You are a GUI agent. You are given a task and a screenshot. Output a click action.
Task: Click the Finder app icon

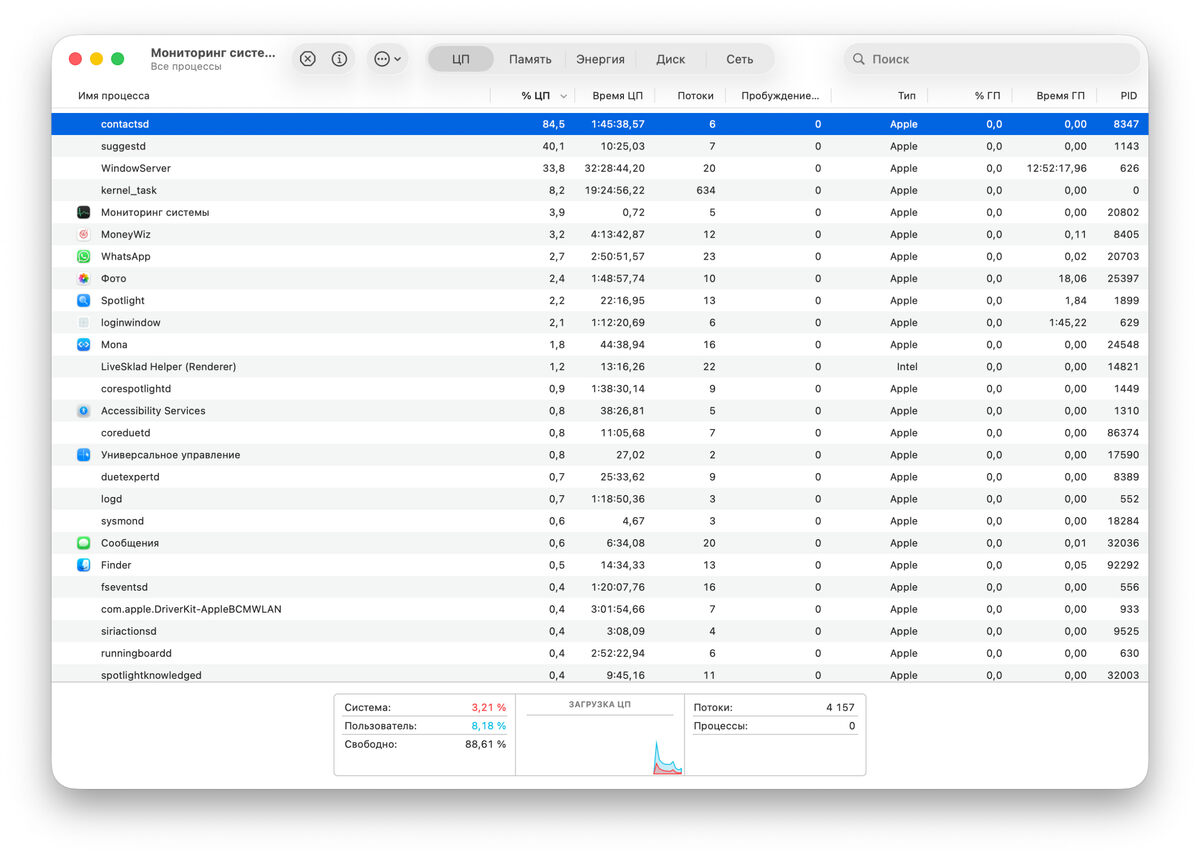click(x=84, y=565)
